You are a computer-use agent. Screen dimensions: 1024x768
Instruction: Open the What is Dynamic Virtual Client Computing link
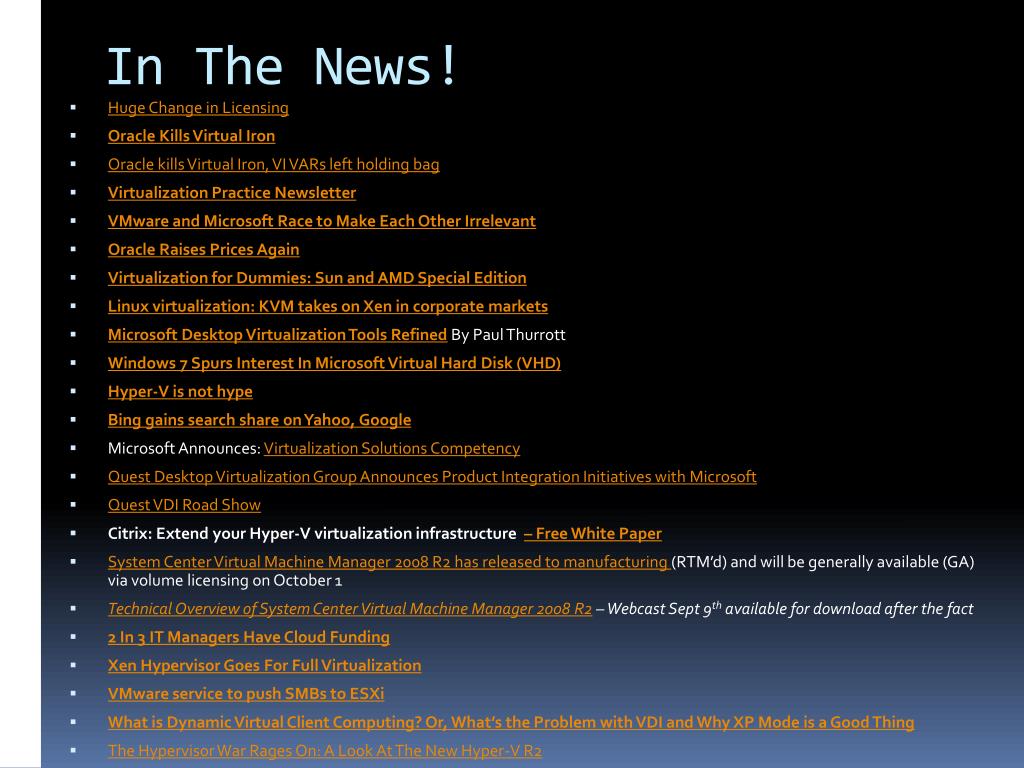[x=511, y=722]
